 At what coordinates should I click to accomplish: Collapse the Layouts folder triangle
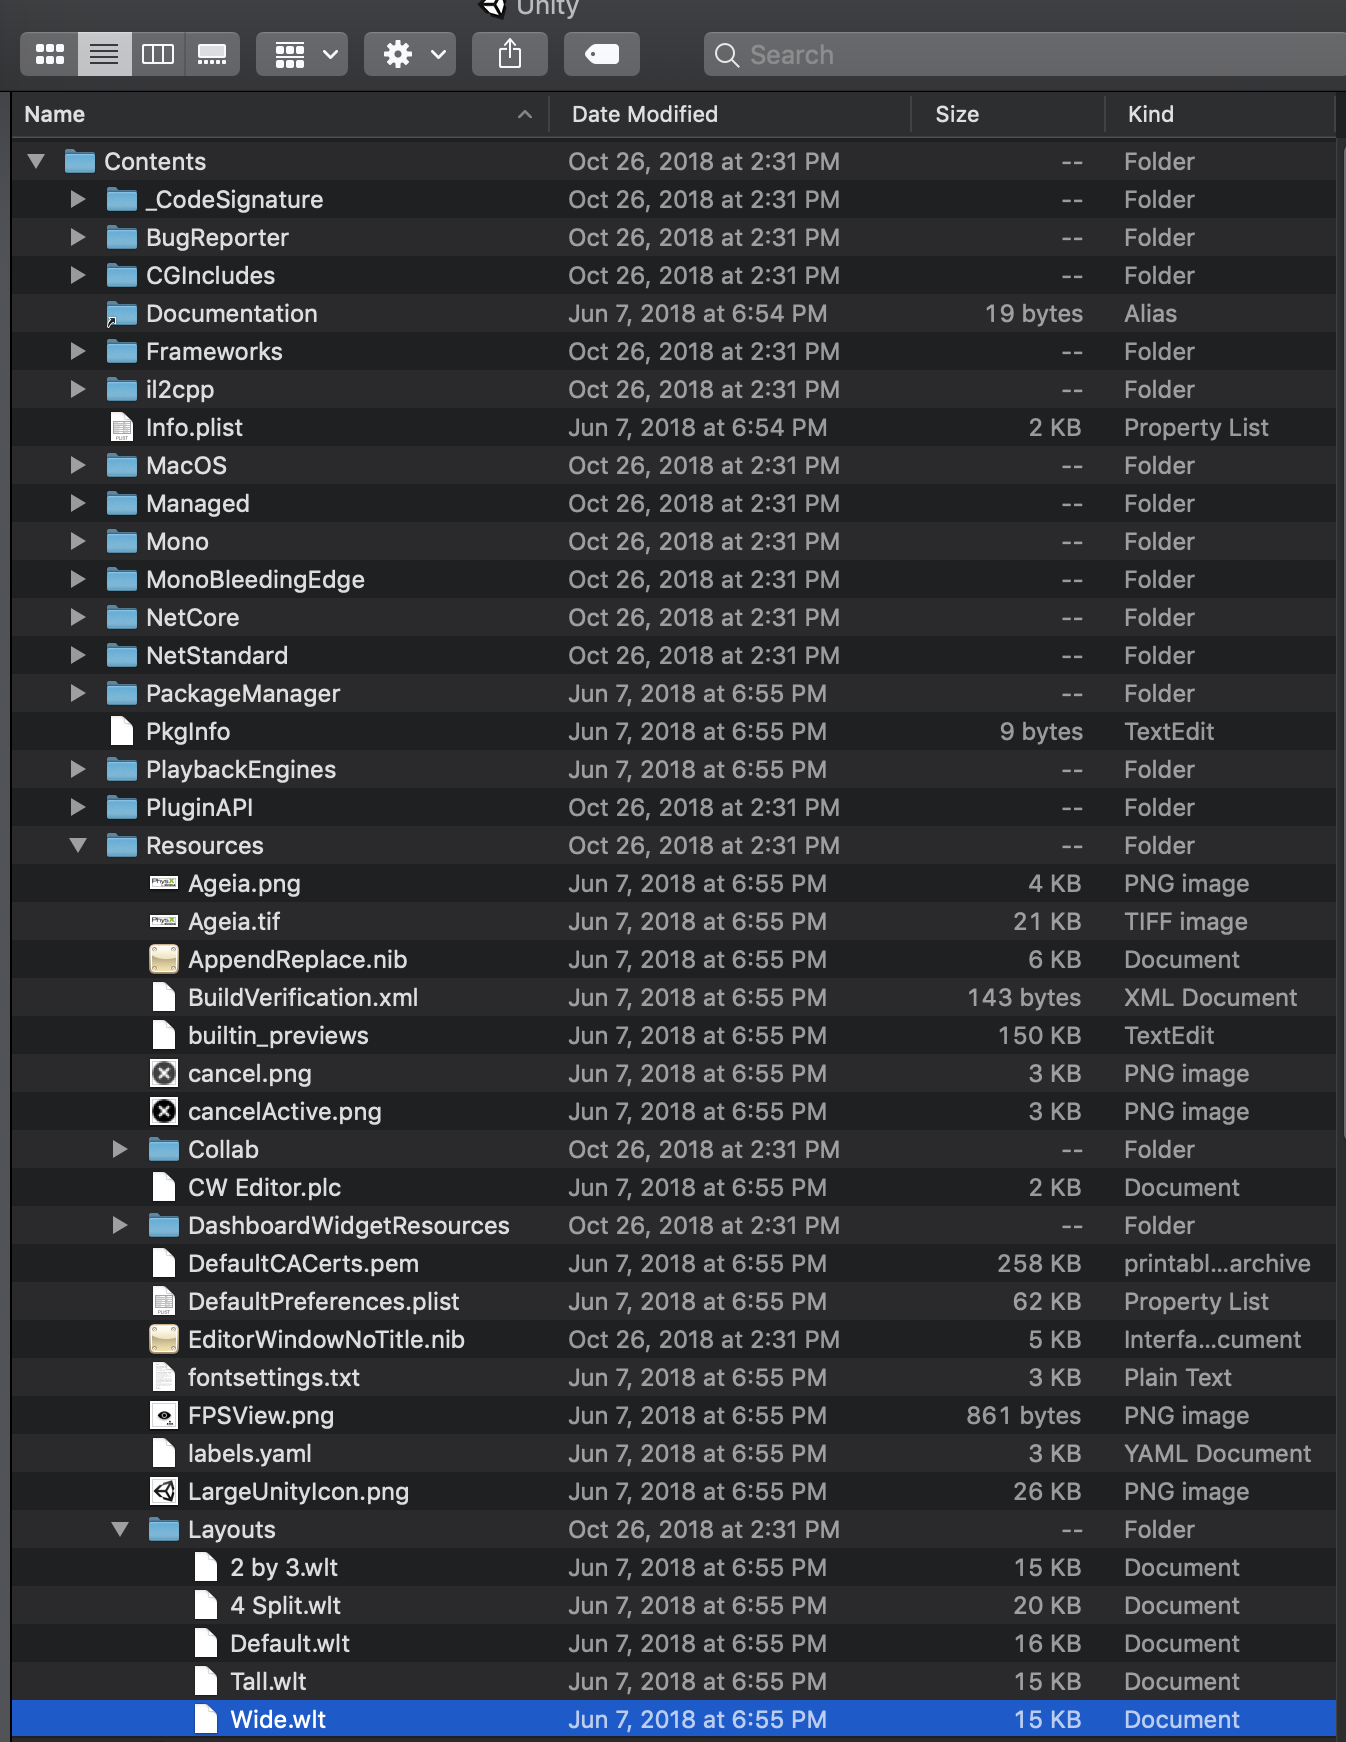pos(120,1529)
